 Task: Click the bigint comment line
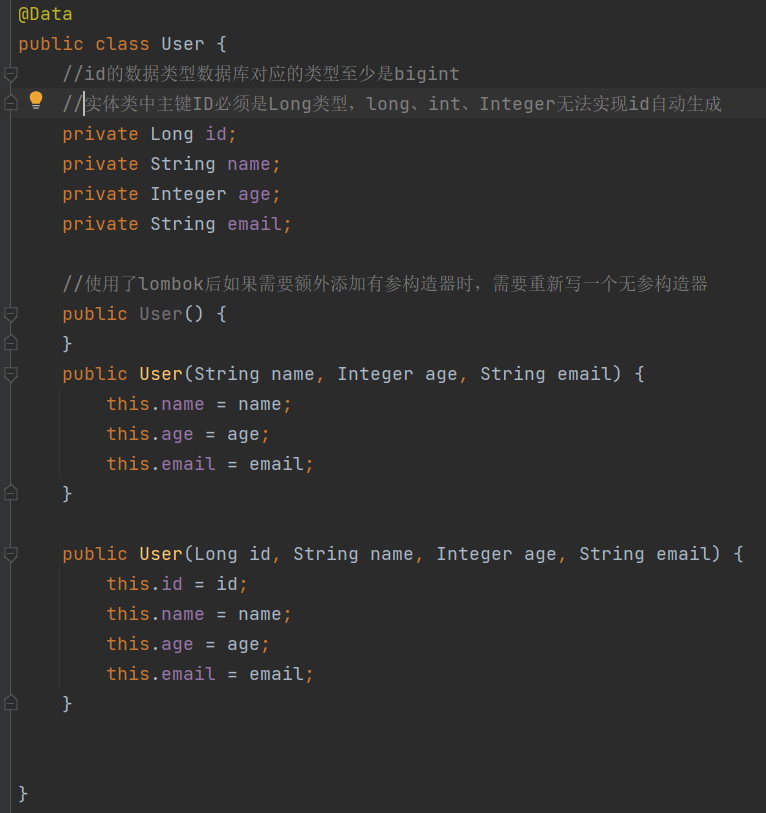coord(260,74)
